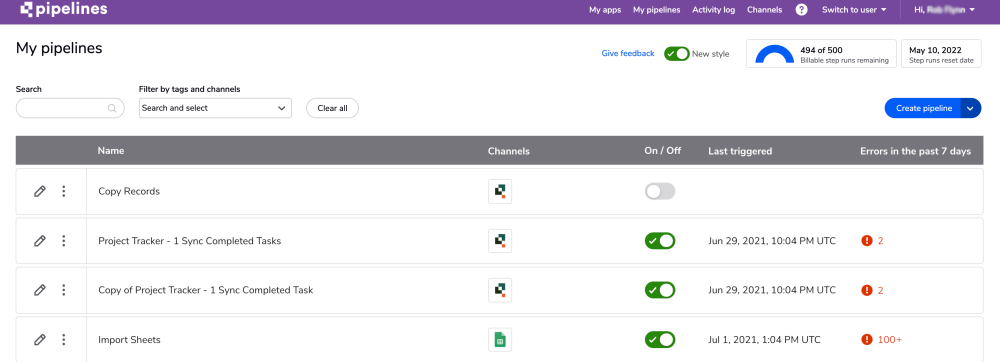Click the search magnifier icon in the Search box
1000x362 pixels.
pyautogui.click(x=112, y=108)
